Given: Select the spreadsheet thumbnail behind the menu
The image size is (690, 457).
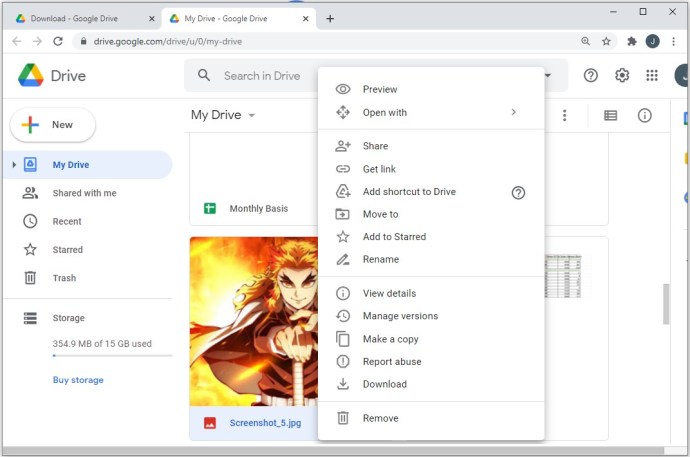Looking at the screenshot, I should point(563,276).
